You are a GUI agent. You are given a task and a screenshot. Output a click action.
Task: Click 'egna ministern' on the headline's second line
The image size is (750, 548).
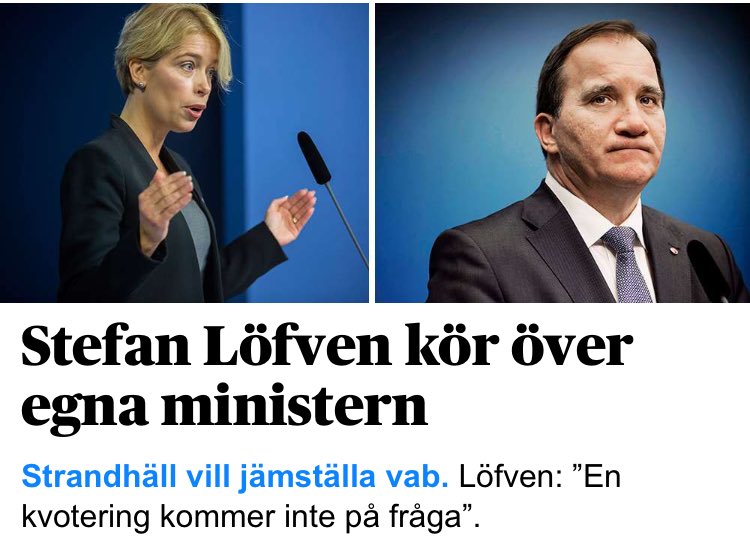coord(224,408)
